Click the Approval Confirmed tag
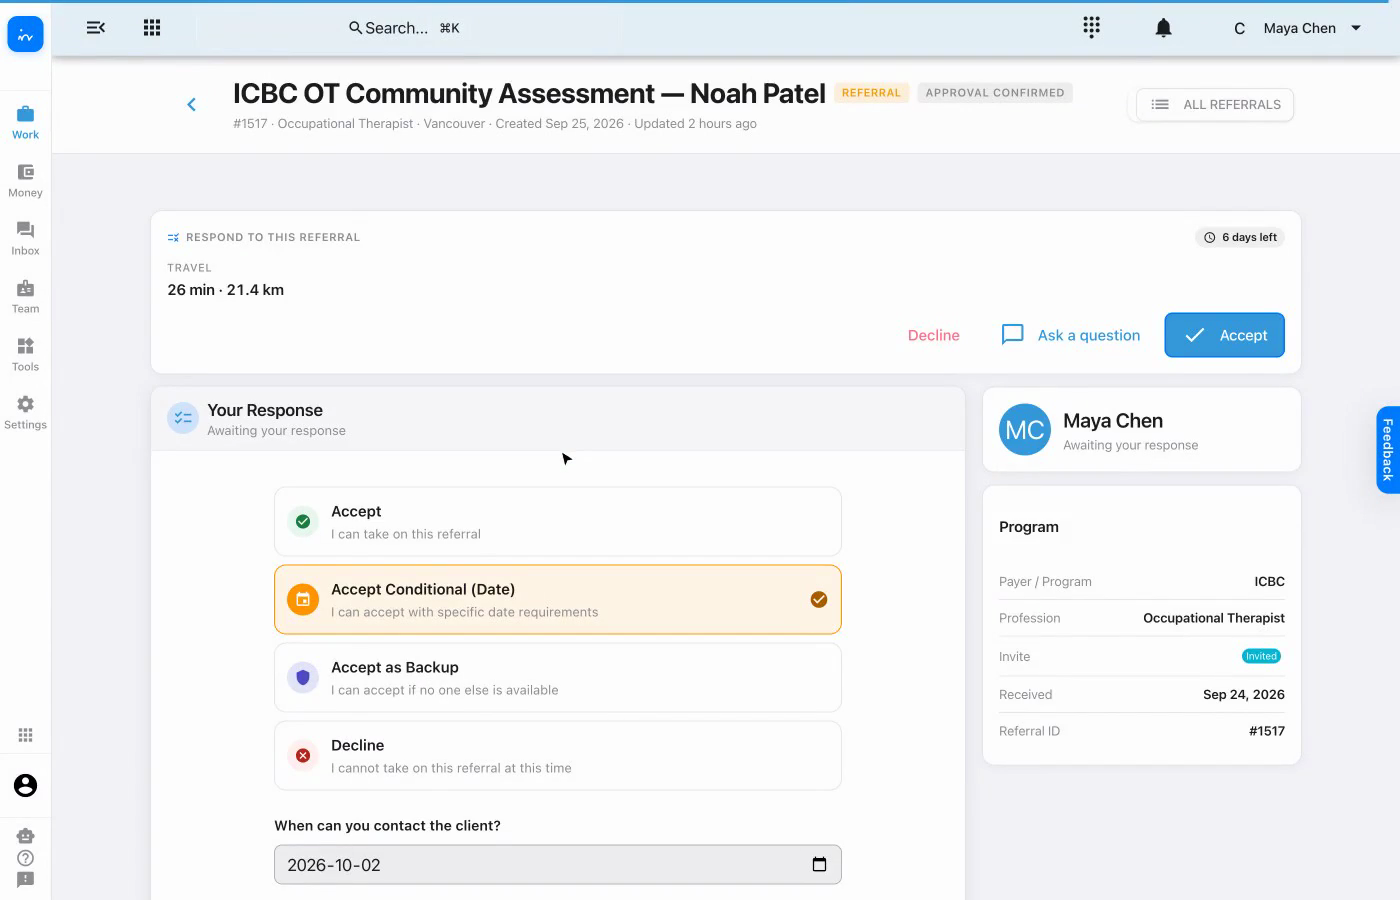 click(x=995, y=93)
